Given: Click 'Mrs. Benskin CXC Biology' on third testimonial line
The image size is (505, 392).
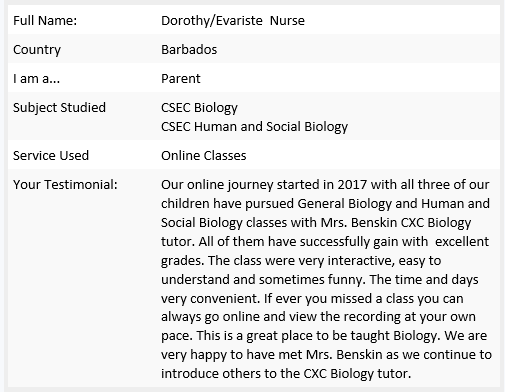Looking at the screenshot, I should pos(396,223).
